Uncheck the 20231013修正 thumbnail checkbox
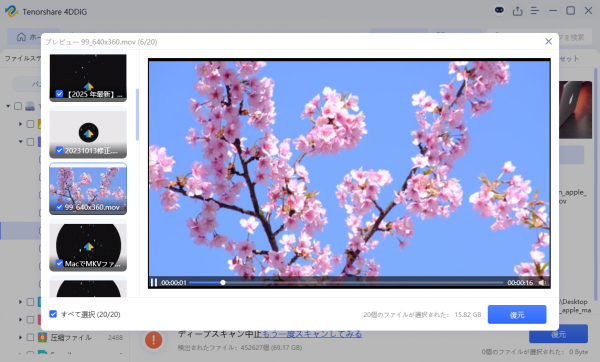 click(x=59, y=150)
